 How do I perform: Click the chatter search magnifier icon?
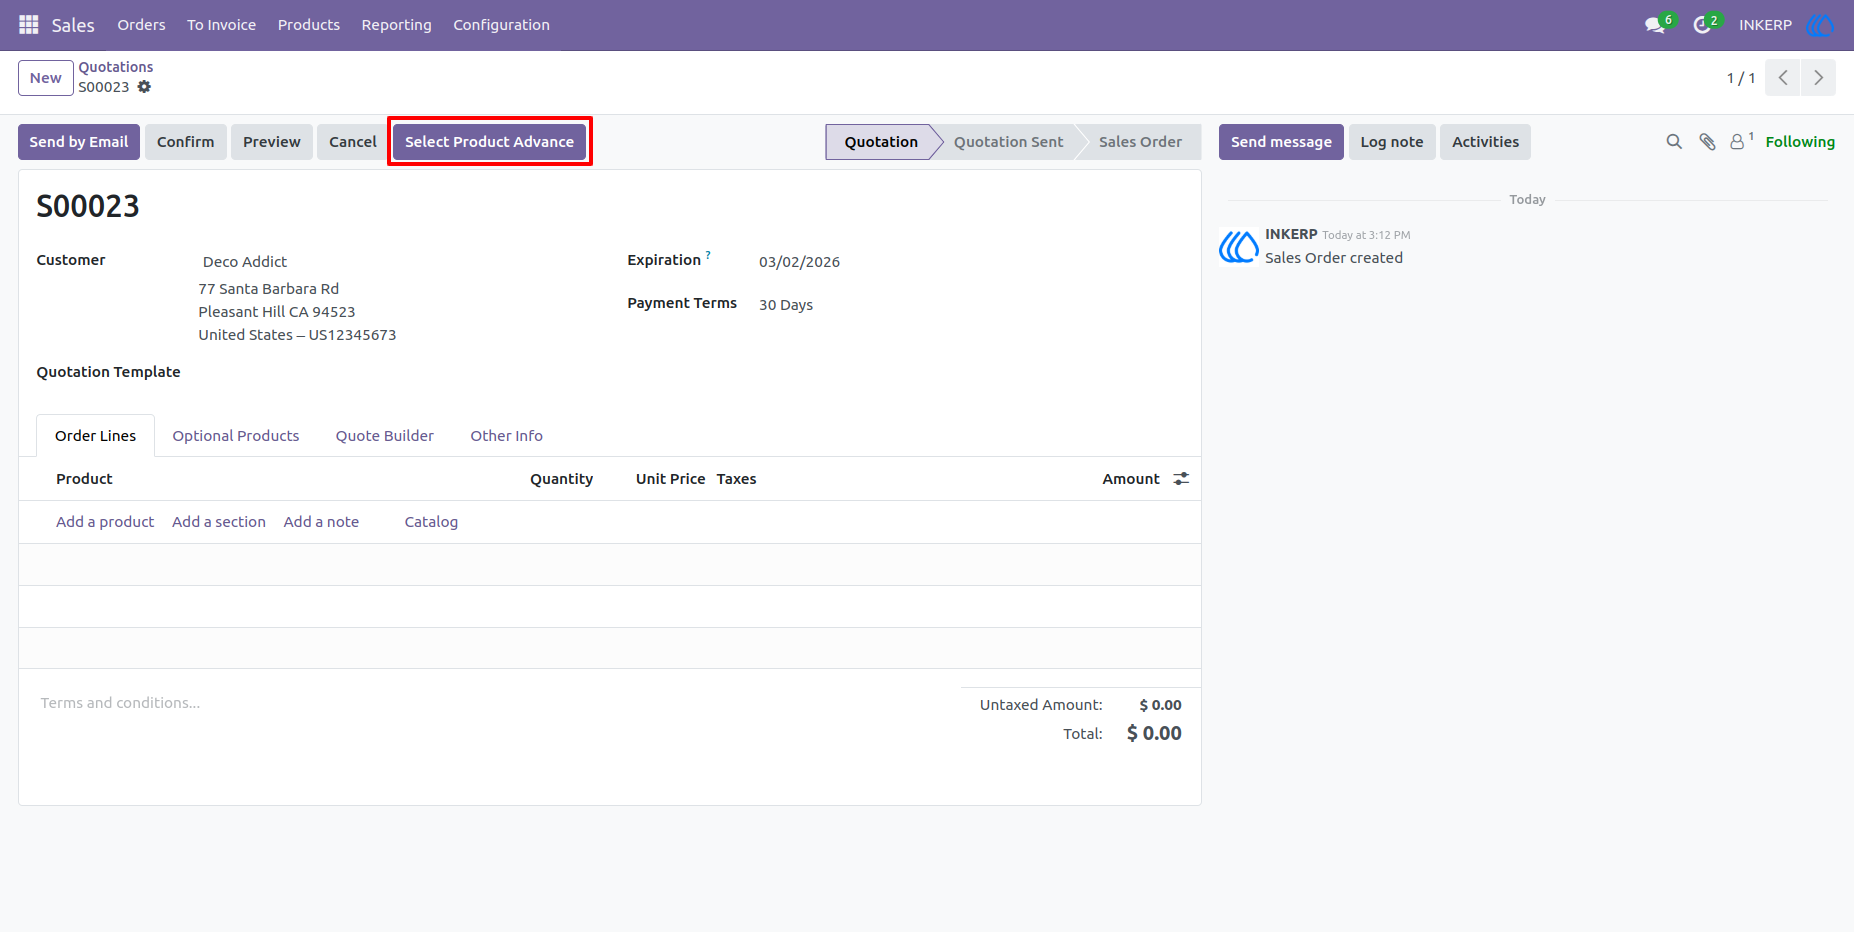pos(1674,142)
